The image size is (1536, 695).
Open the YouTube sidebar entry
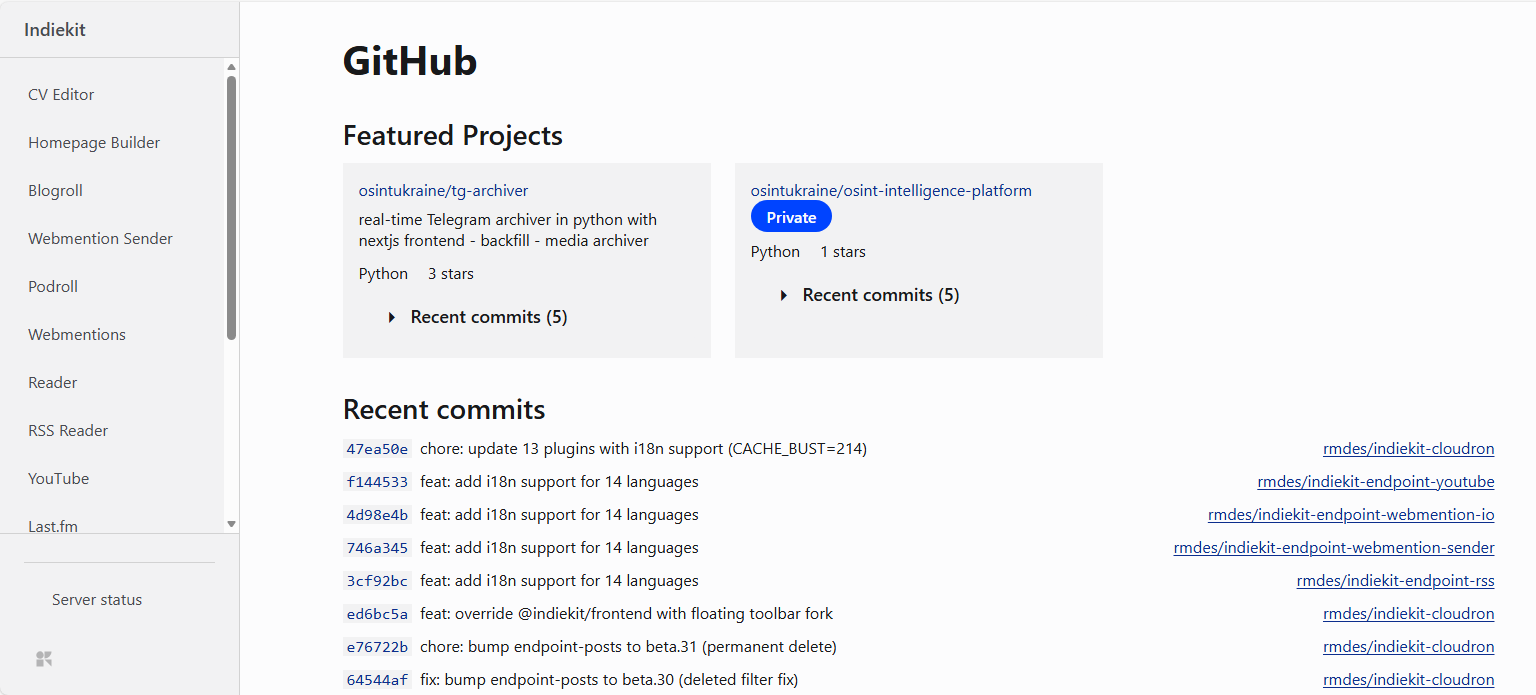[58, 478]
